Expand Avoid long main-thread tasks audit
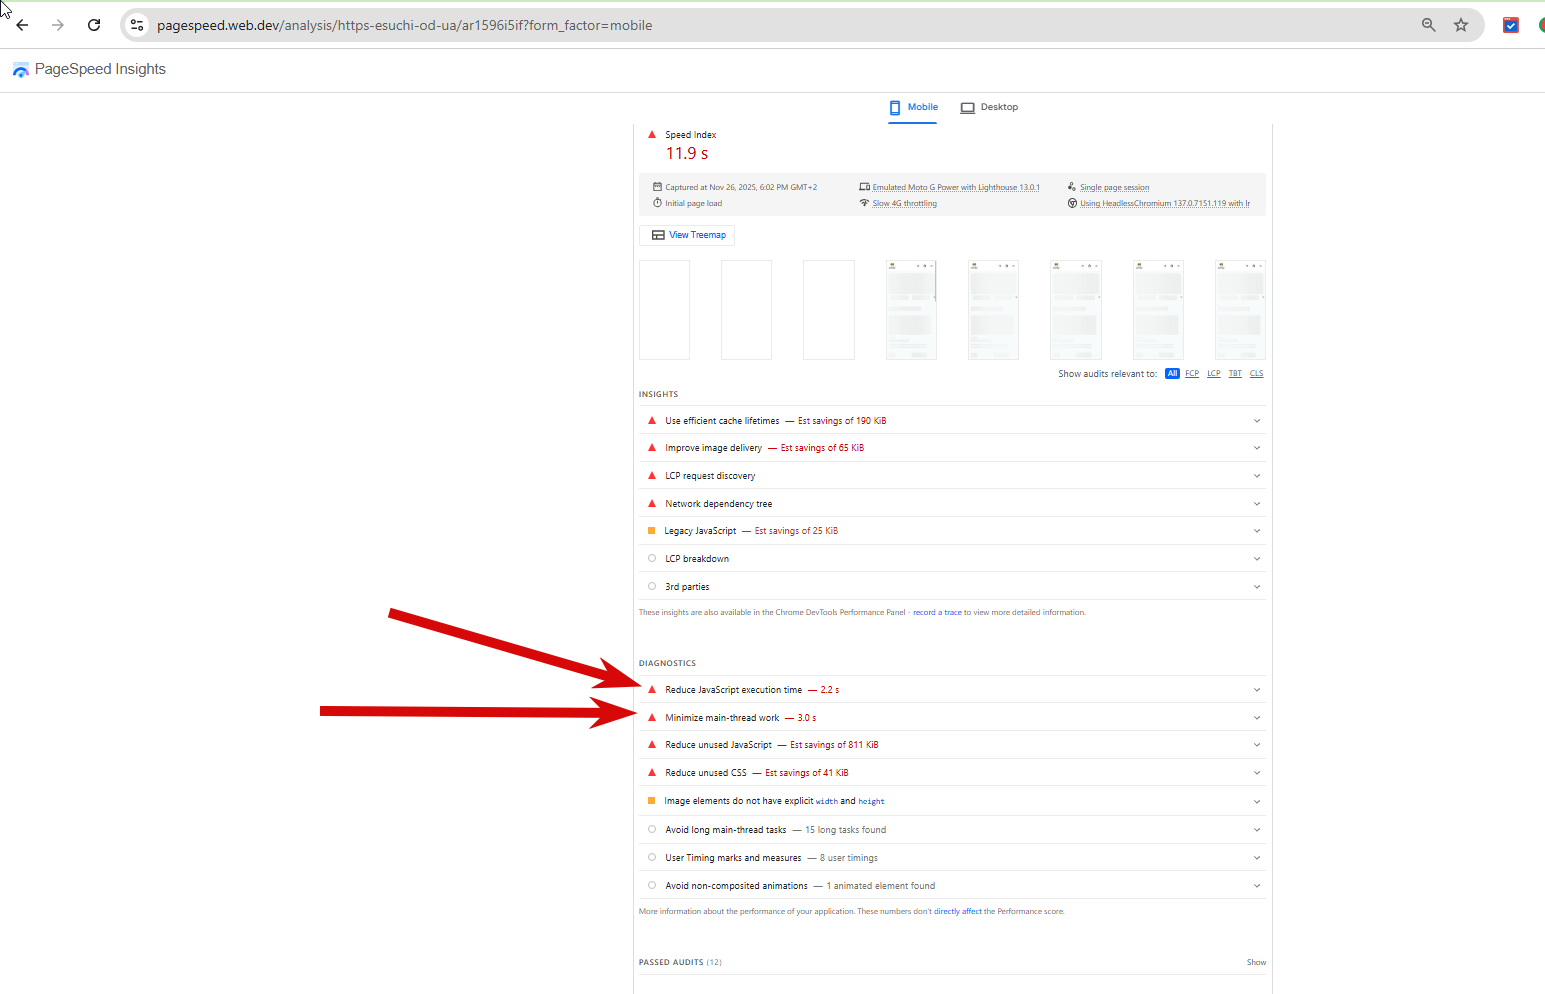Screen dimensions: 1545x994 [952, 830]
